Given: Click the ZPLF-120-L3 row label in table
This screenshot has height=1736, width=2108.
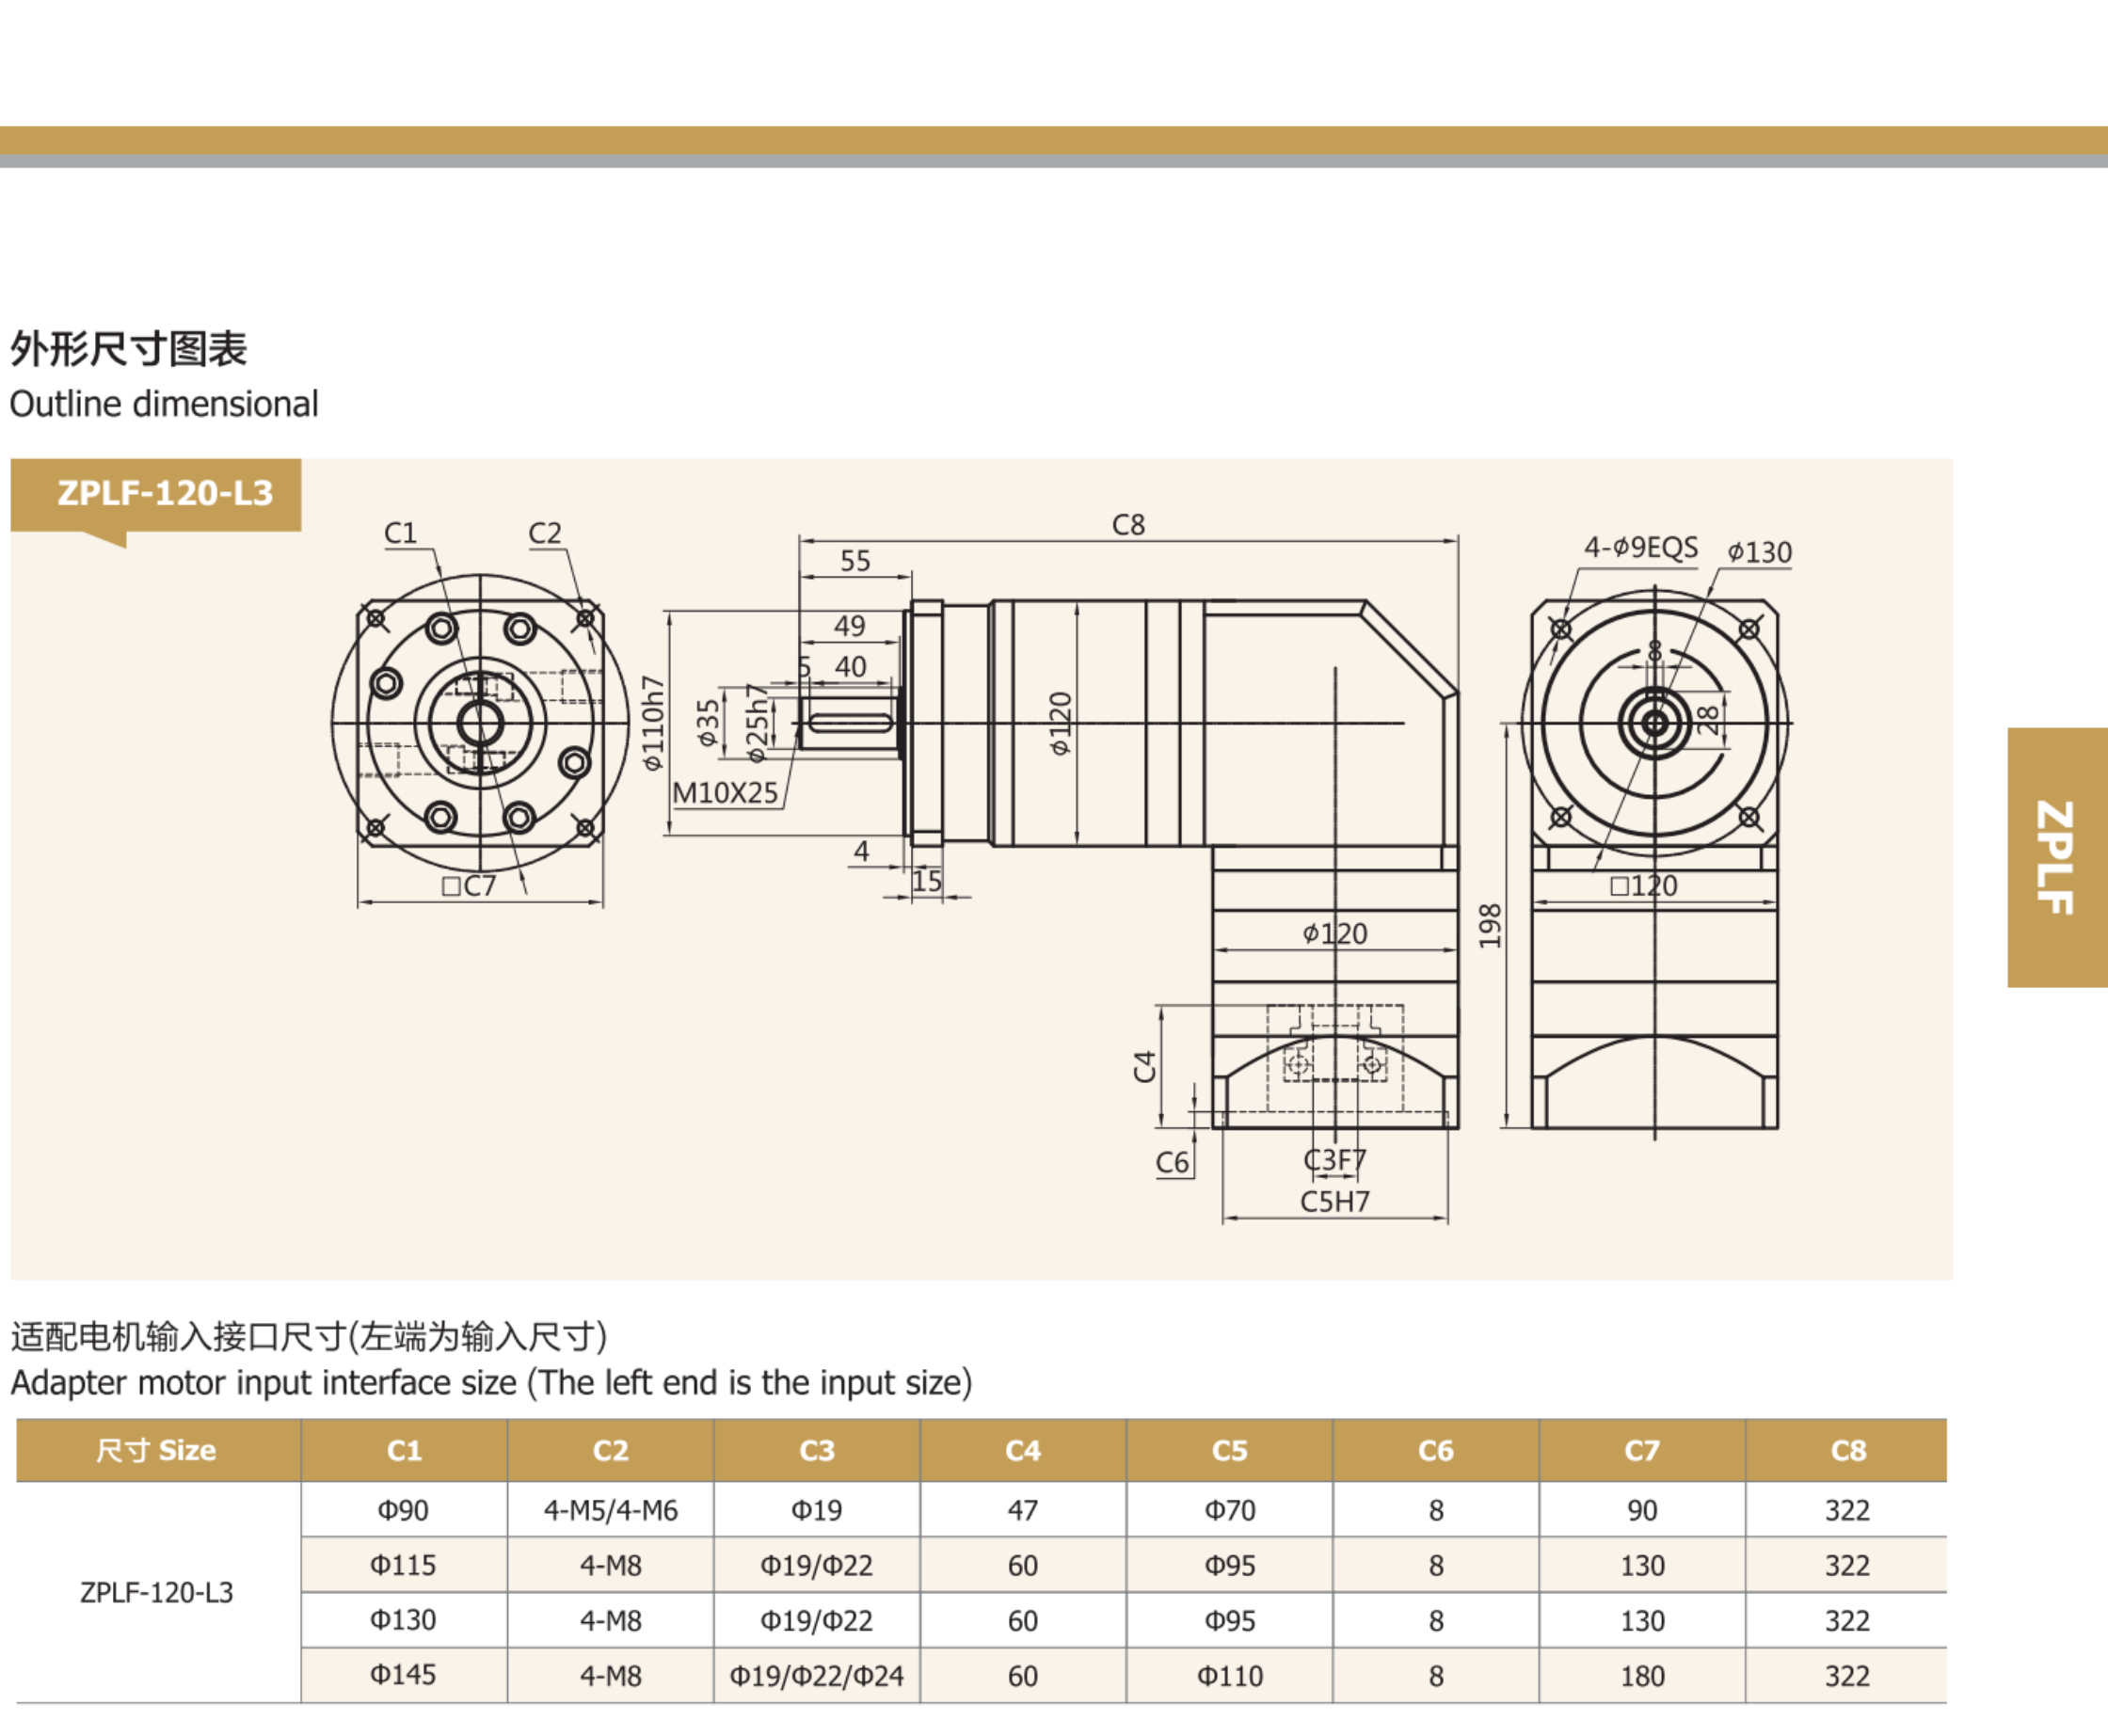Looking at the screenshot, I should pos(157,1592).
